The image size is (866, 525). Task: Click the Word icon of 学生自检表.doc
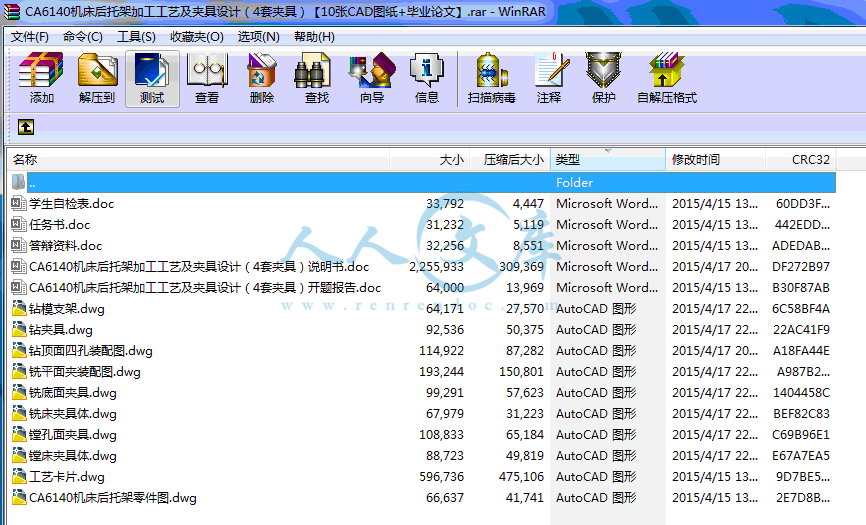(19, 203)
